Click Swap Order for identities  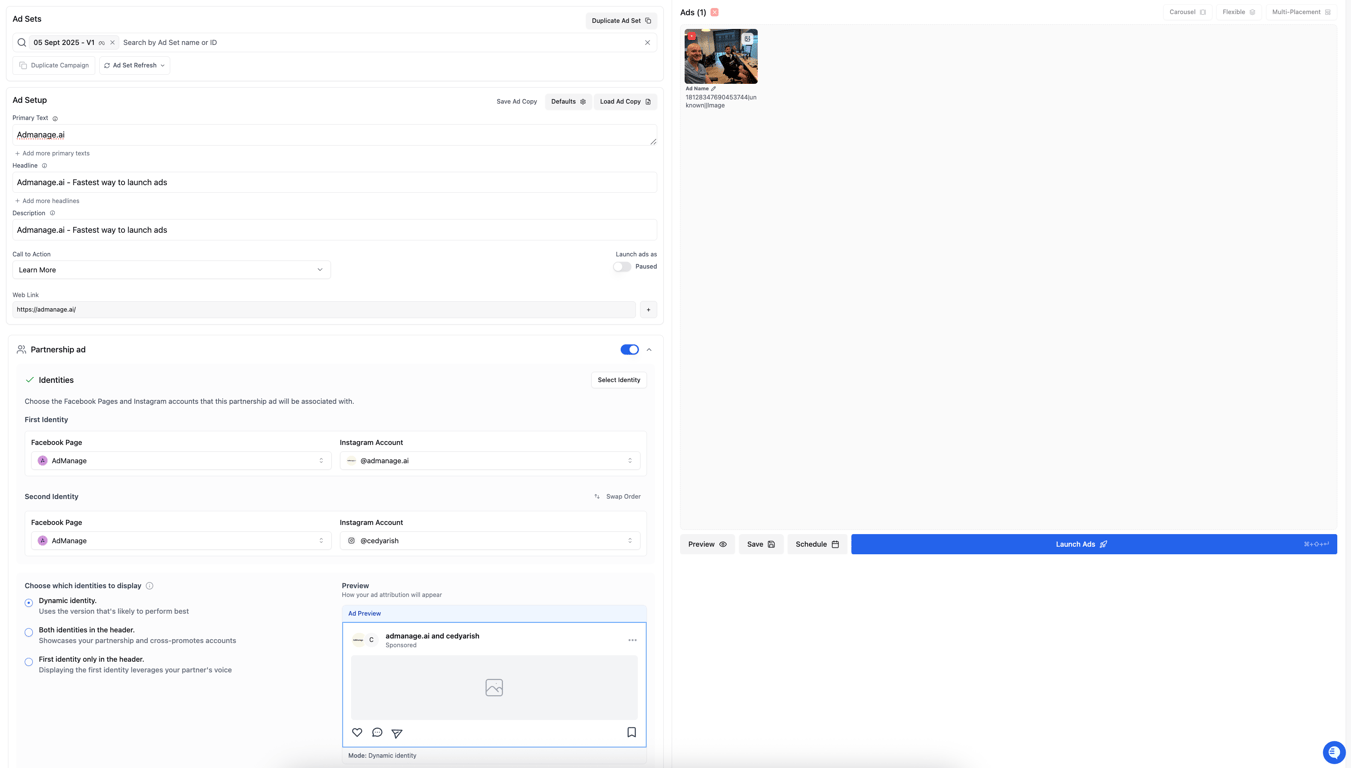[x=617, y=497]
